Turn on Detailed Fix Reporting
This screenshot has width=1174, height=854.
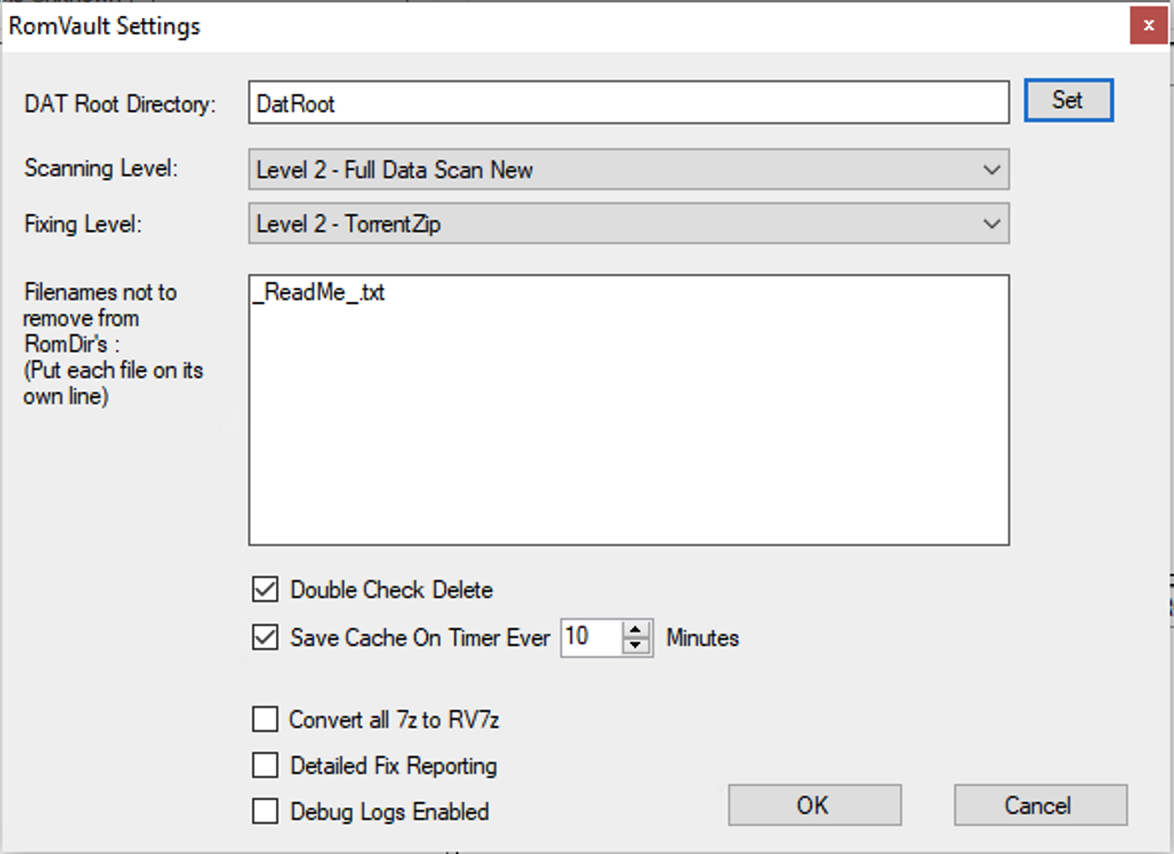pyautogui.click(x=265, y=766)
